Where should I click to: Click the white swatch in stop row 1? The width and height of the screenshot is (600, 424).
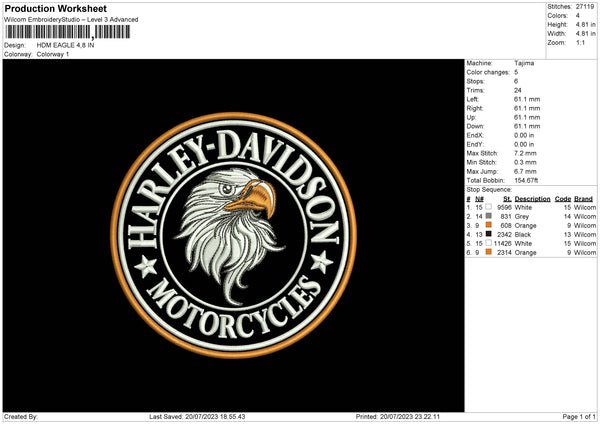click(x=489, y=207)
